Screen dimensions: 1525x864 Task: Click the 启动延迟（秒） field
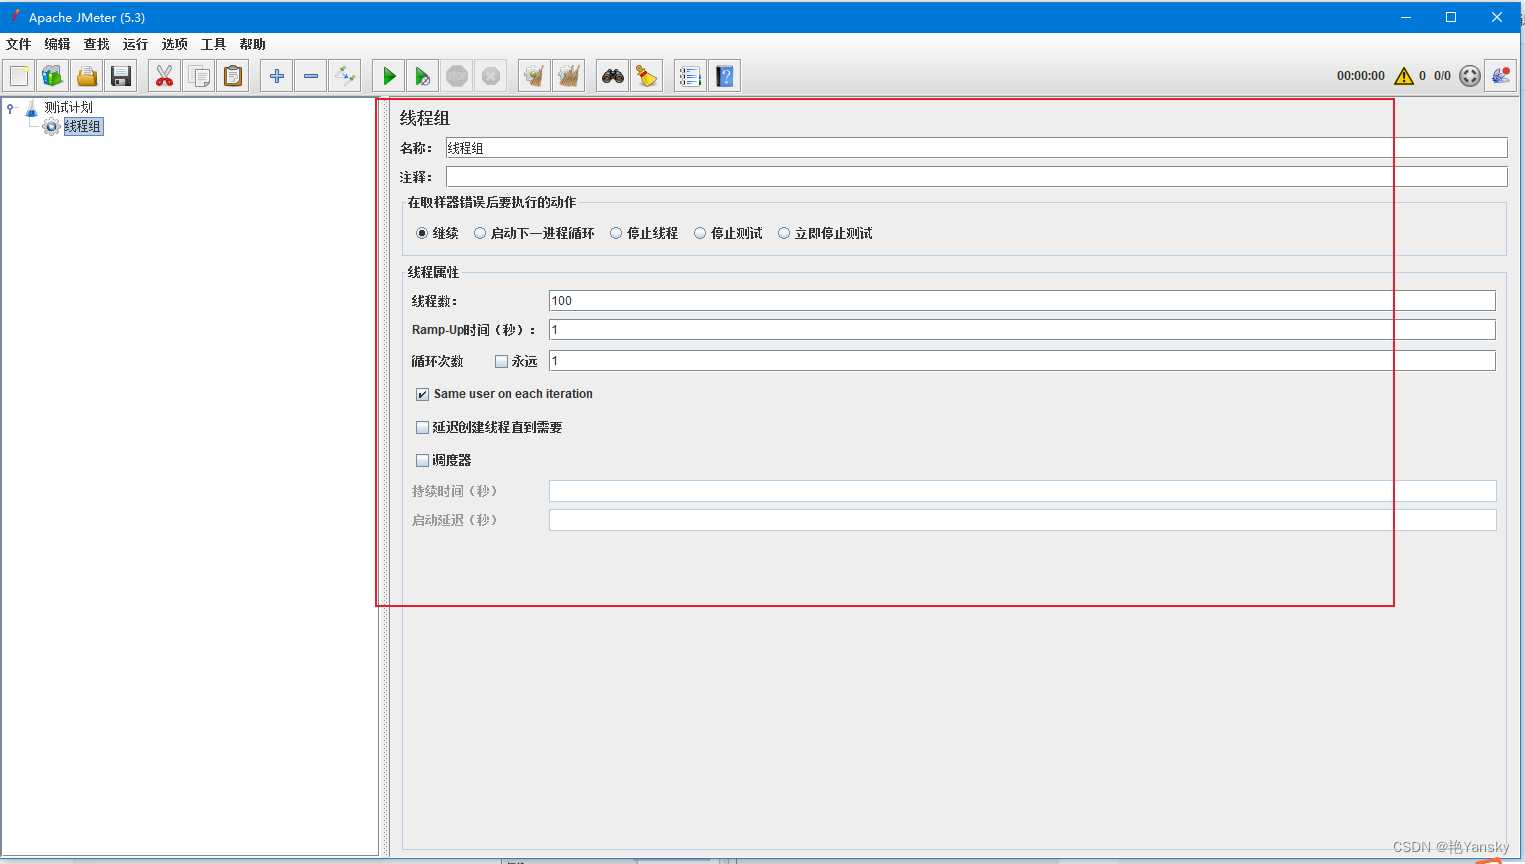point(1022,520)
